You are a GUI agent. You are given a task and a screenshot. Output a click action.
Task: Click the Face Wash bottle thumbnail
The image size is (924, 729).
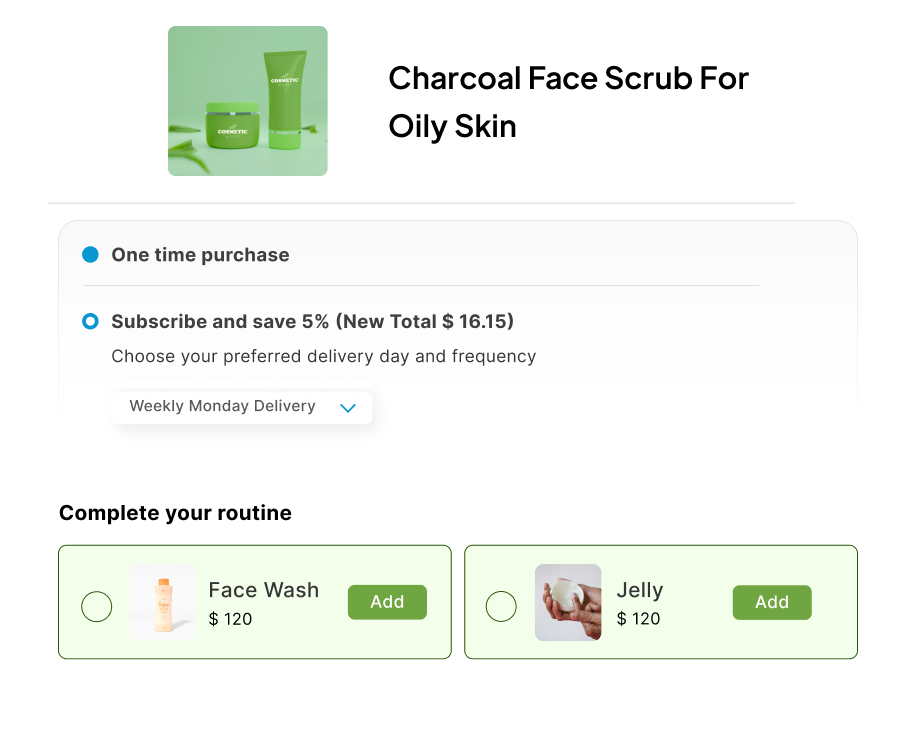coord(162,602)
